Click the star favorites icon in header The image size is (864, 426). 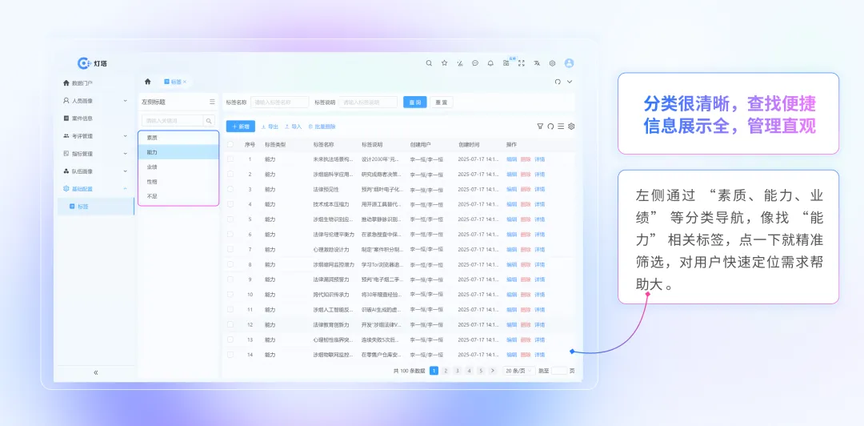coord(444,63)
